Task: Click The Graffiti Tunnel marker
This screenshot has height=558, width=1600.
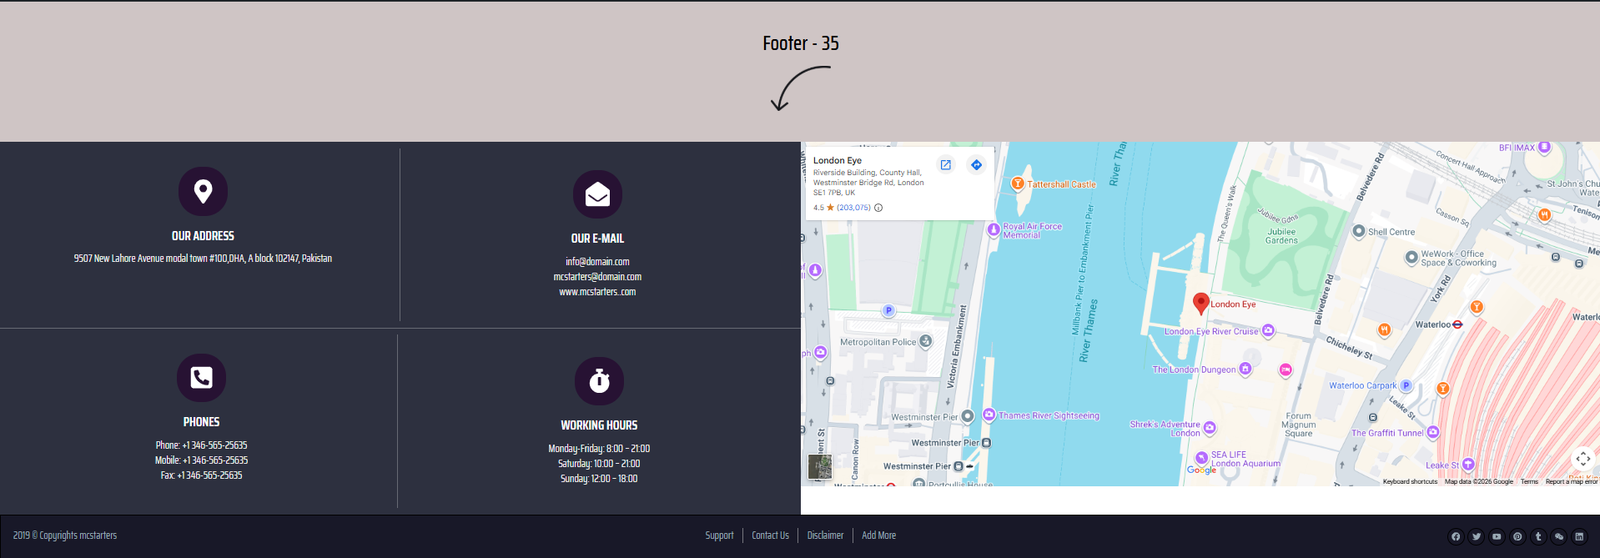Action: [1433, 432]
